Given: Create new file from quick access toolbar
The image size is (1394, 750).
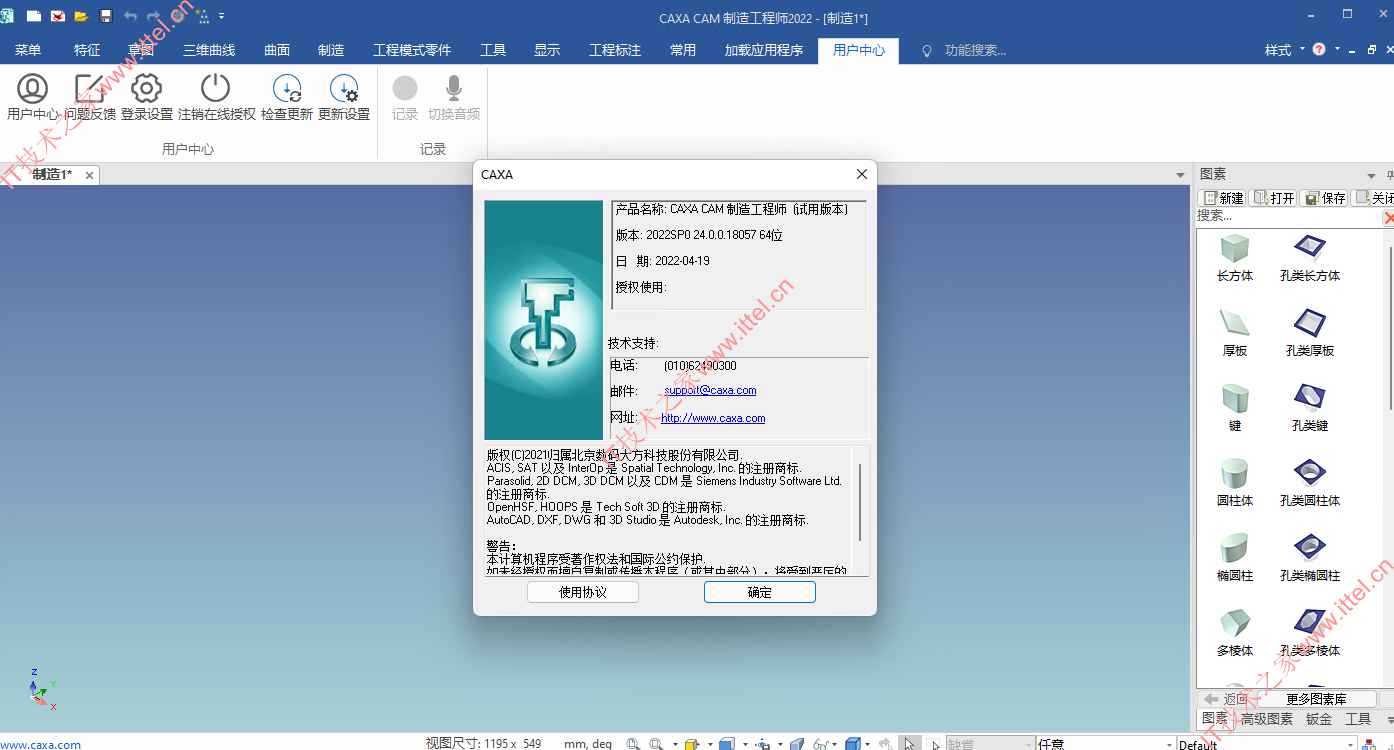Looking at the screenshot, I should pos(34,16).
